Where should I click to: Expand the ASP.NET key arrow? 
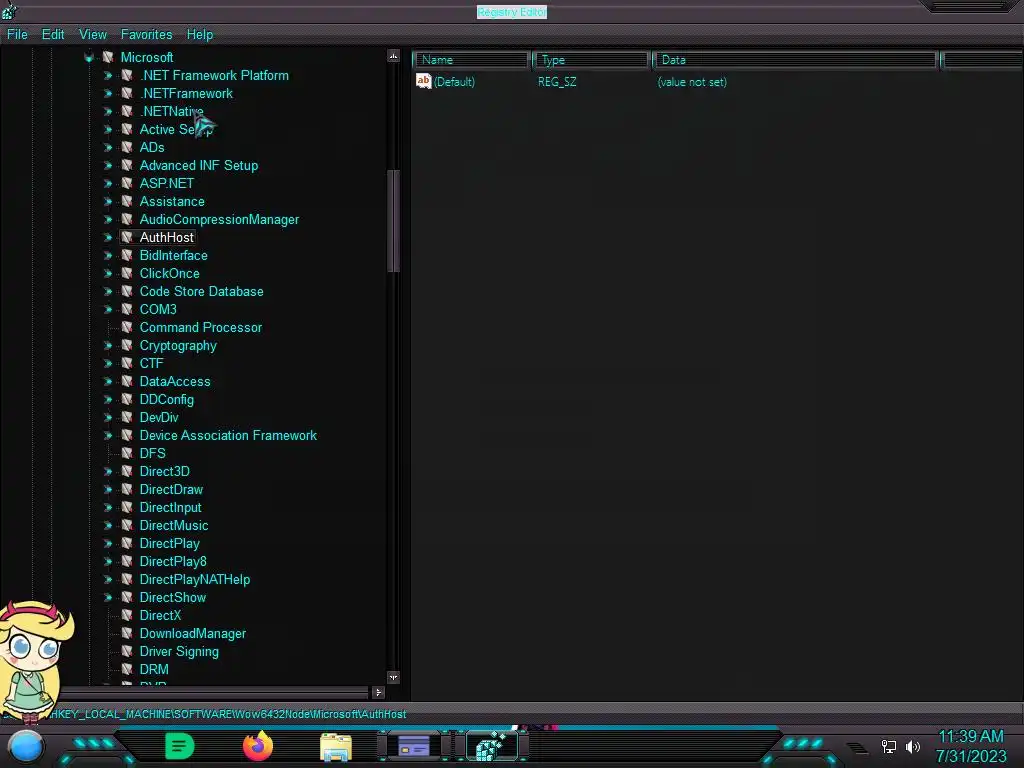click(108, 184)
